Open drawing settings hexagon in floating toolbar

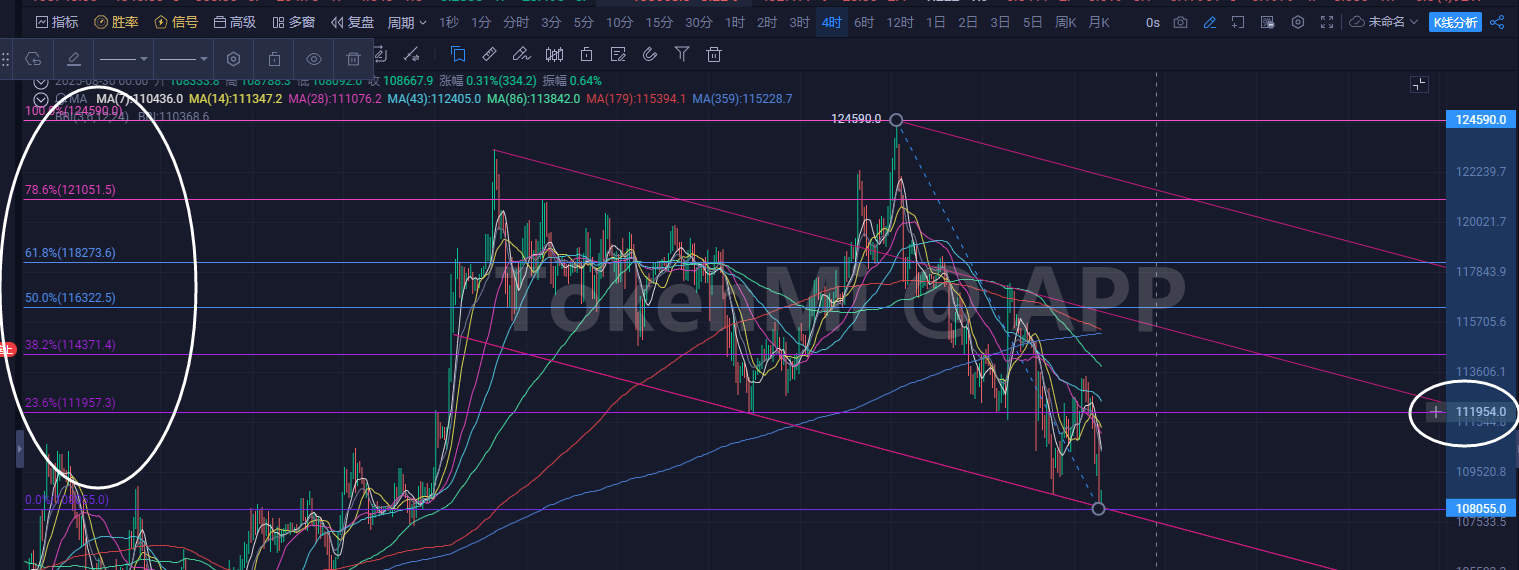coord(234,59)
